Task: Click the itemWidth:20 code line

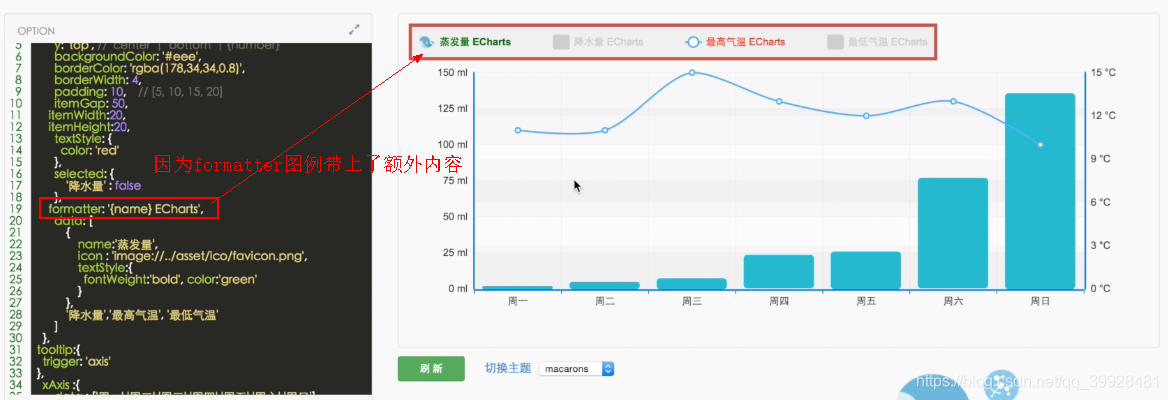Action: coord(88,115)
